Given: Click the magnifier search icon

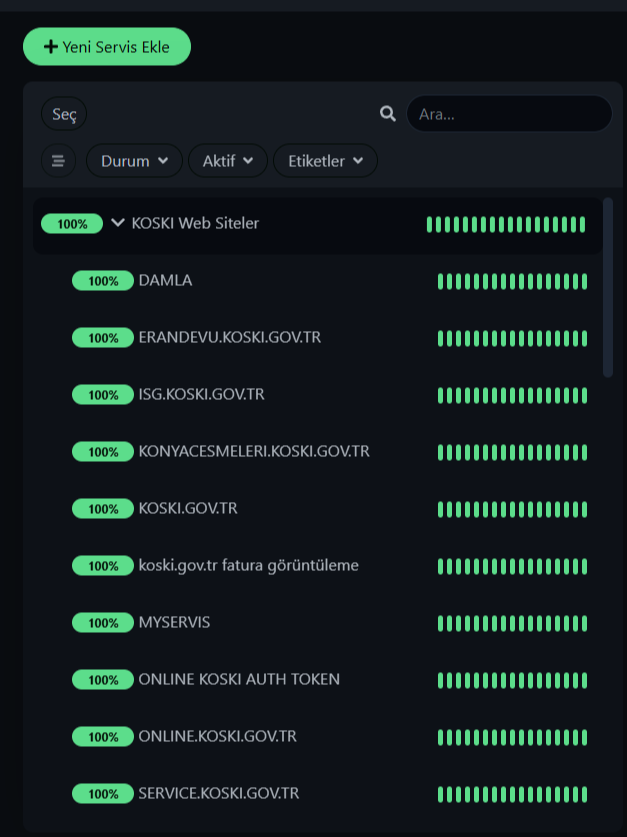Looking at the screenshot, I should (388, 114).
